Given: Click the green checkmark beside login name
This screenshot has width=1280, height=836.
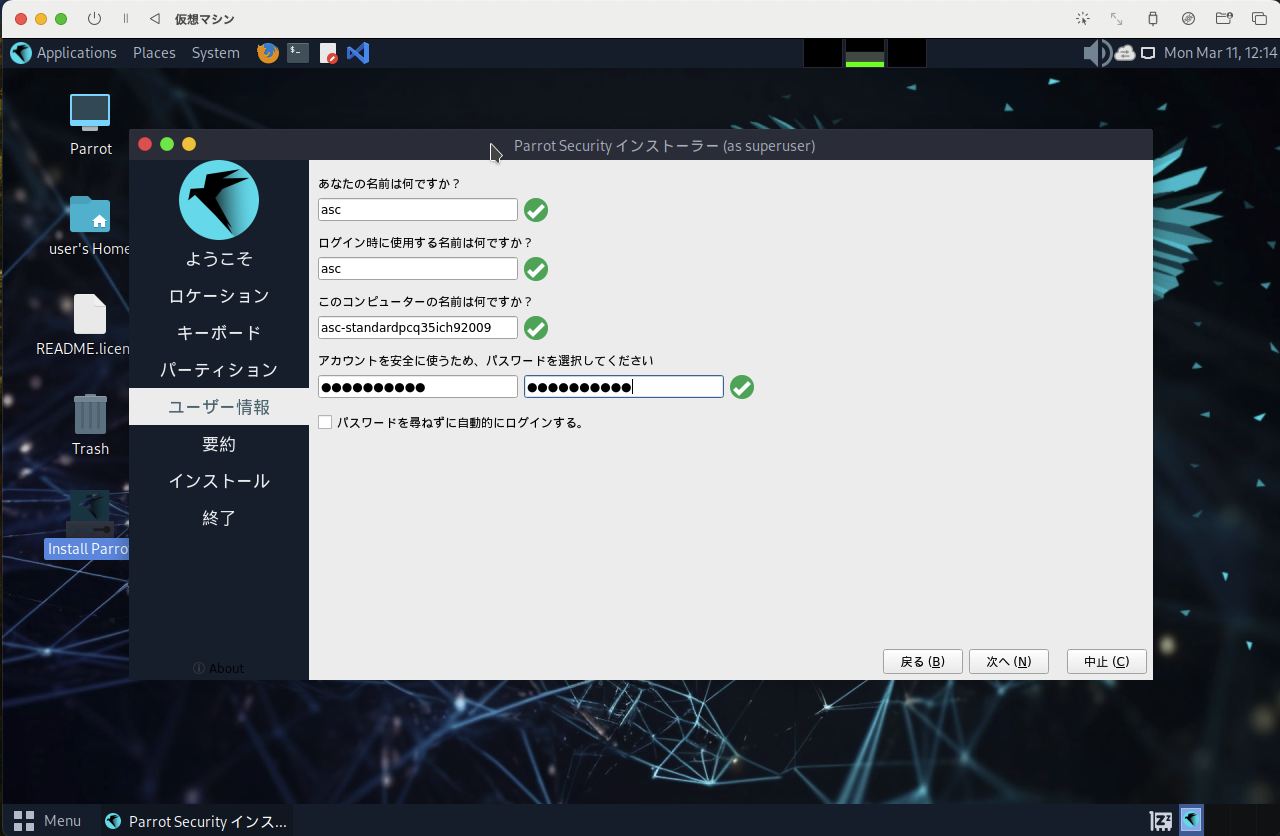Looking at the screenshot, I should tap(536, 269).
